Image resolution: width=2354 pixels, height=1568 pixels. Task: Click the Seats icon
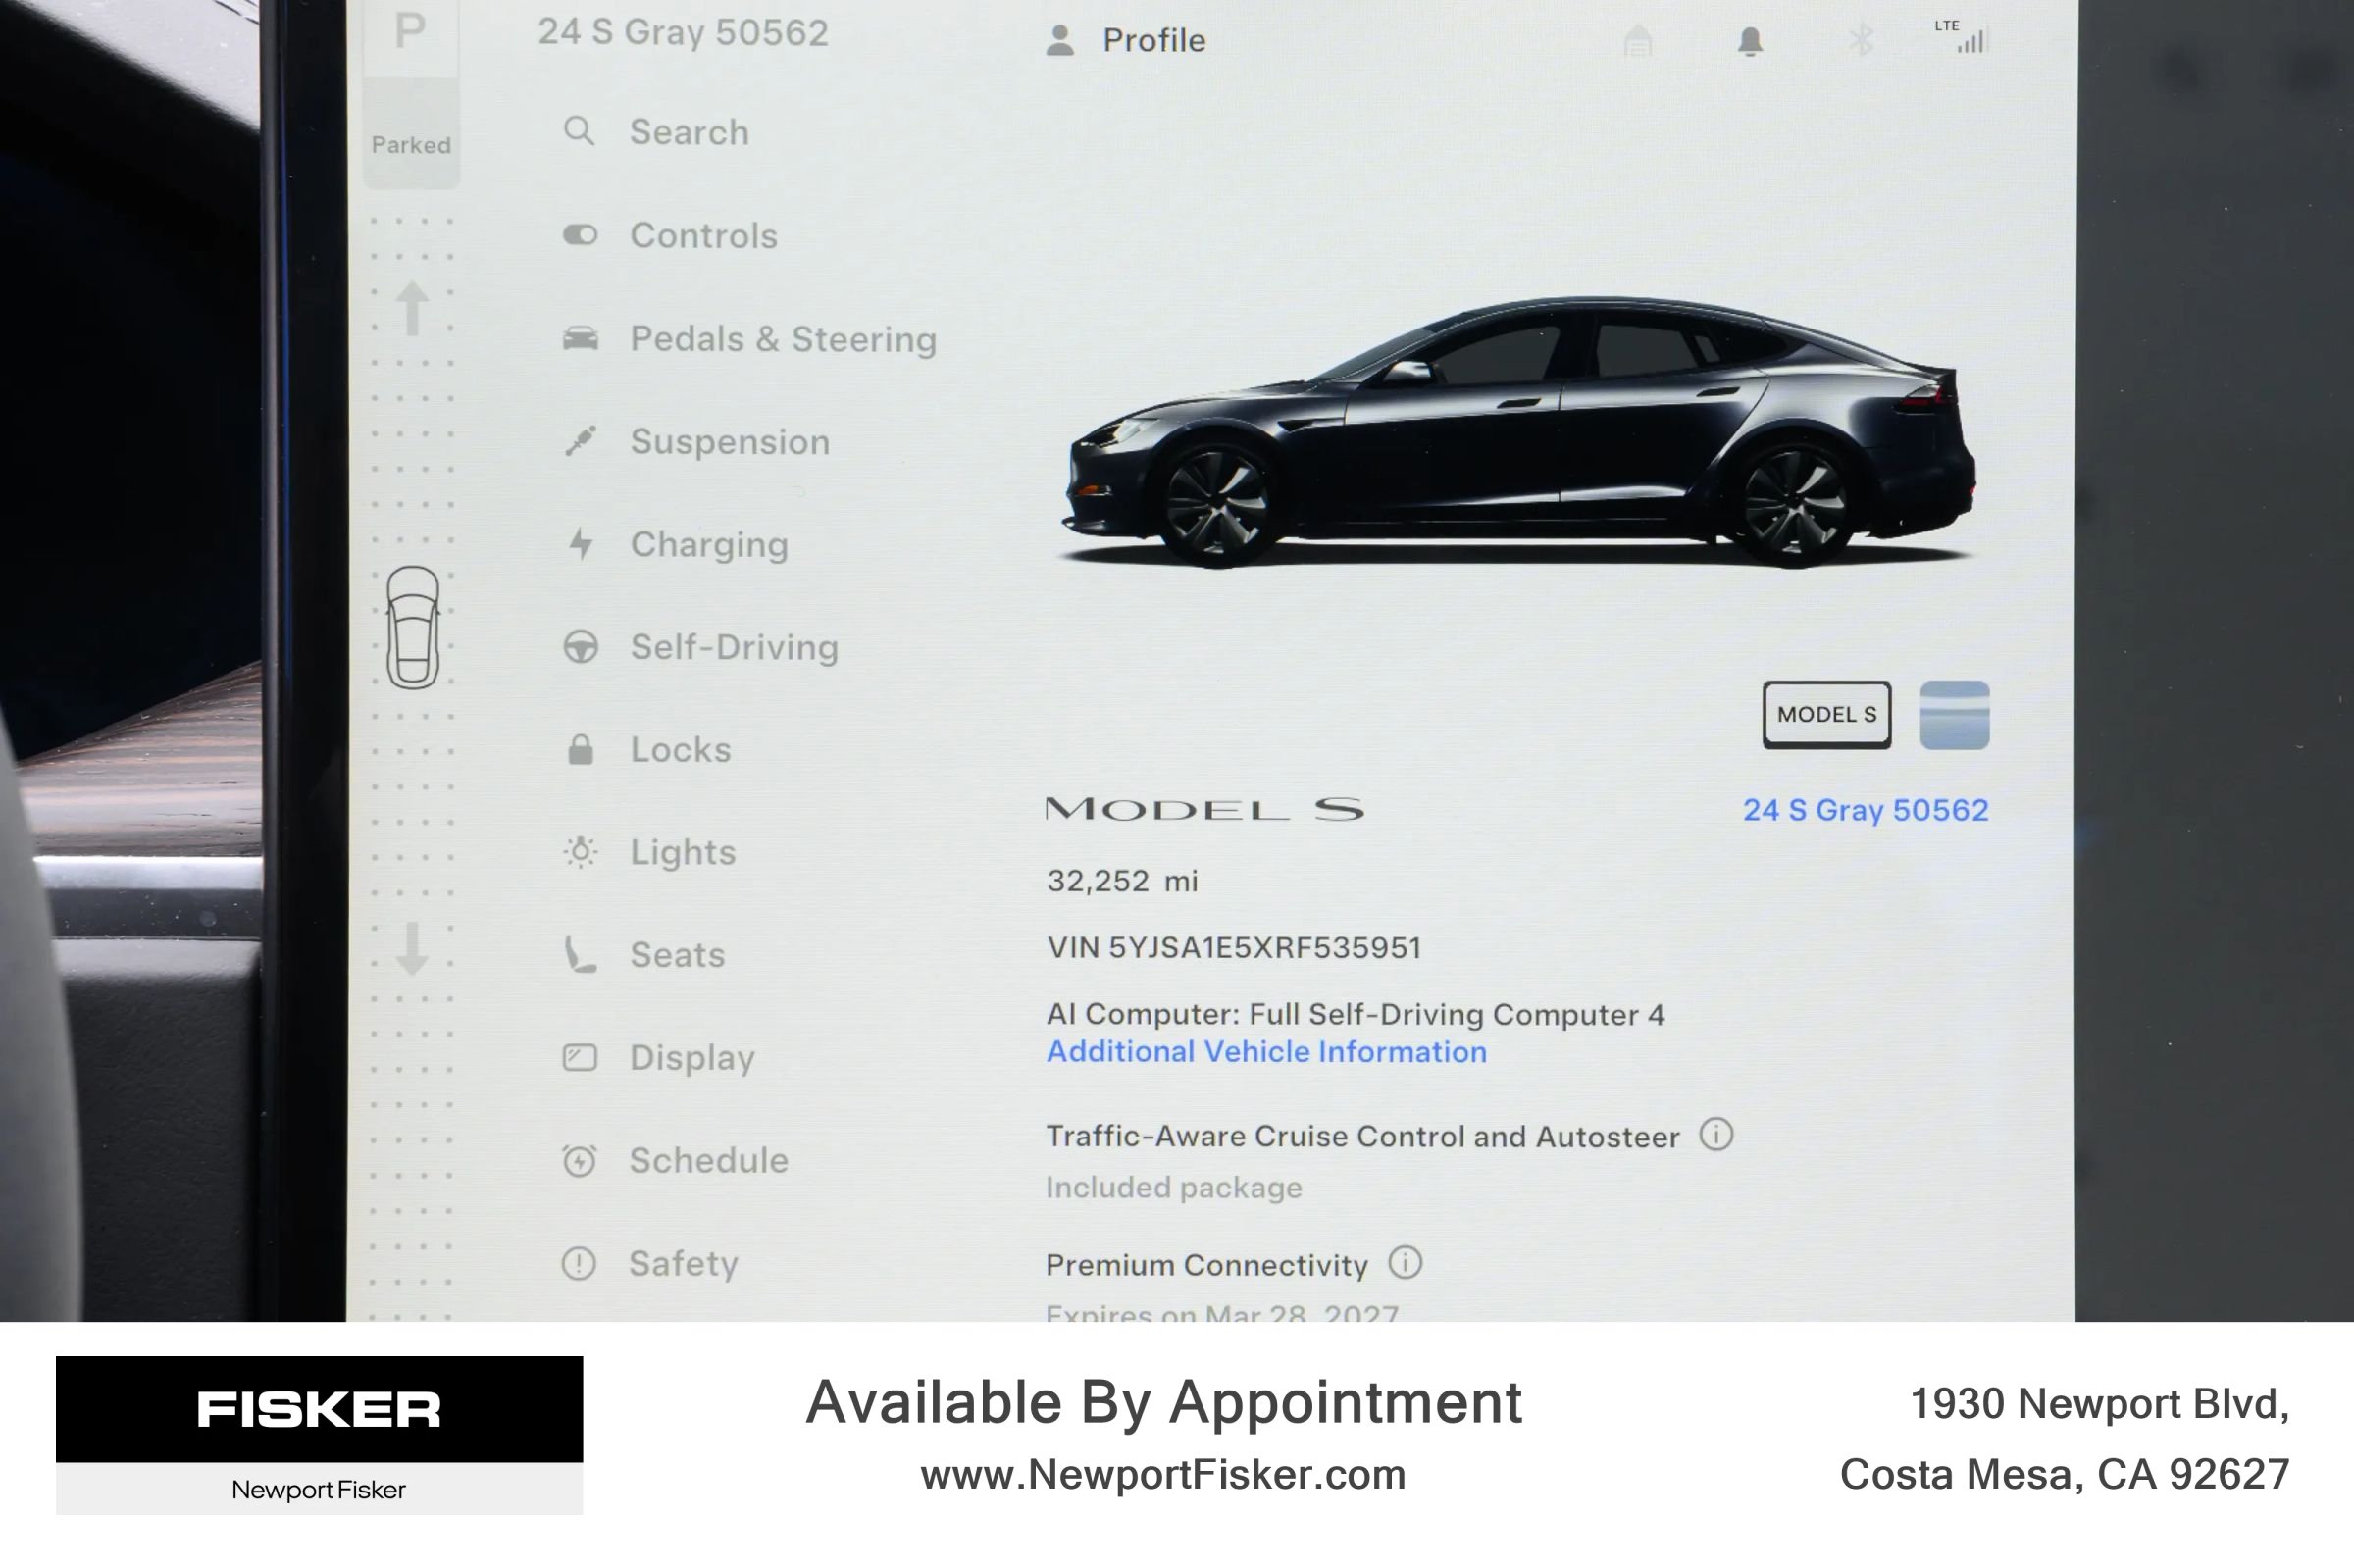(580, 954)
